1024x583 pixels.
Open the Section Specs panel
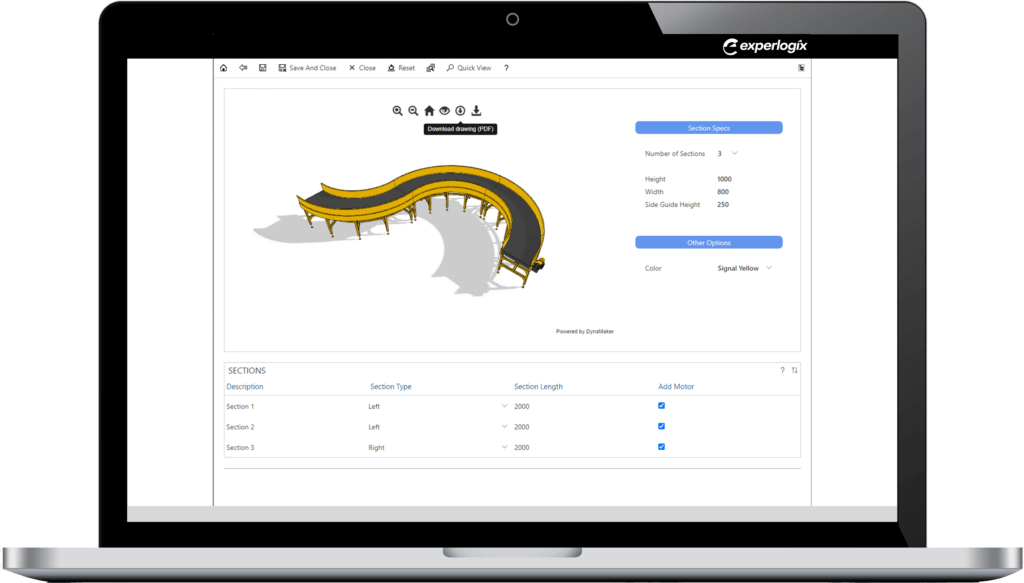(708, 127)
